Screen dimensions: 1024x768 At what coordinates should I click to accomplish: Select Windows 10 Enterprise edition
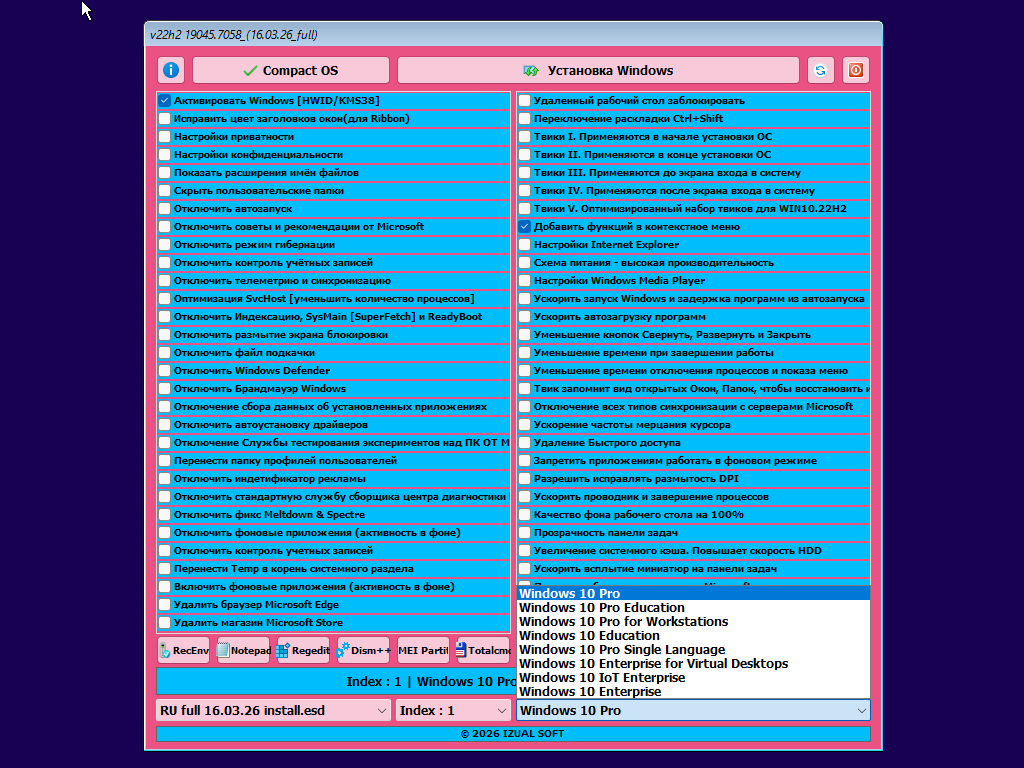coord(694,692)
